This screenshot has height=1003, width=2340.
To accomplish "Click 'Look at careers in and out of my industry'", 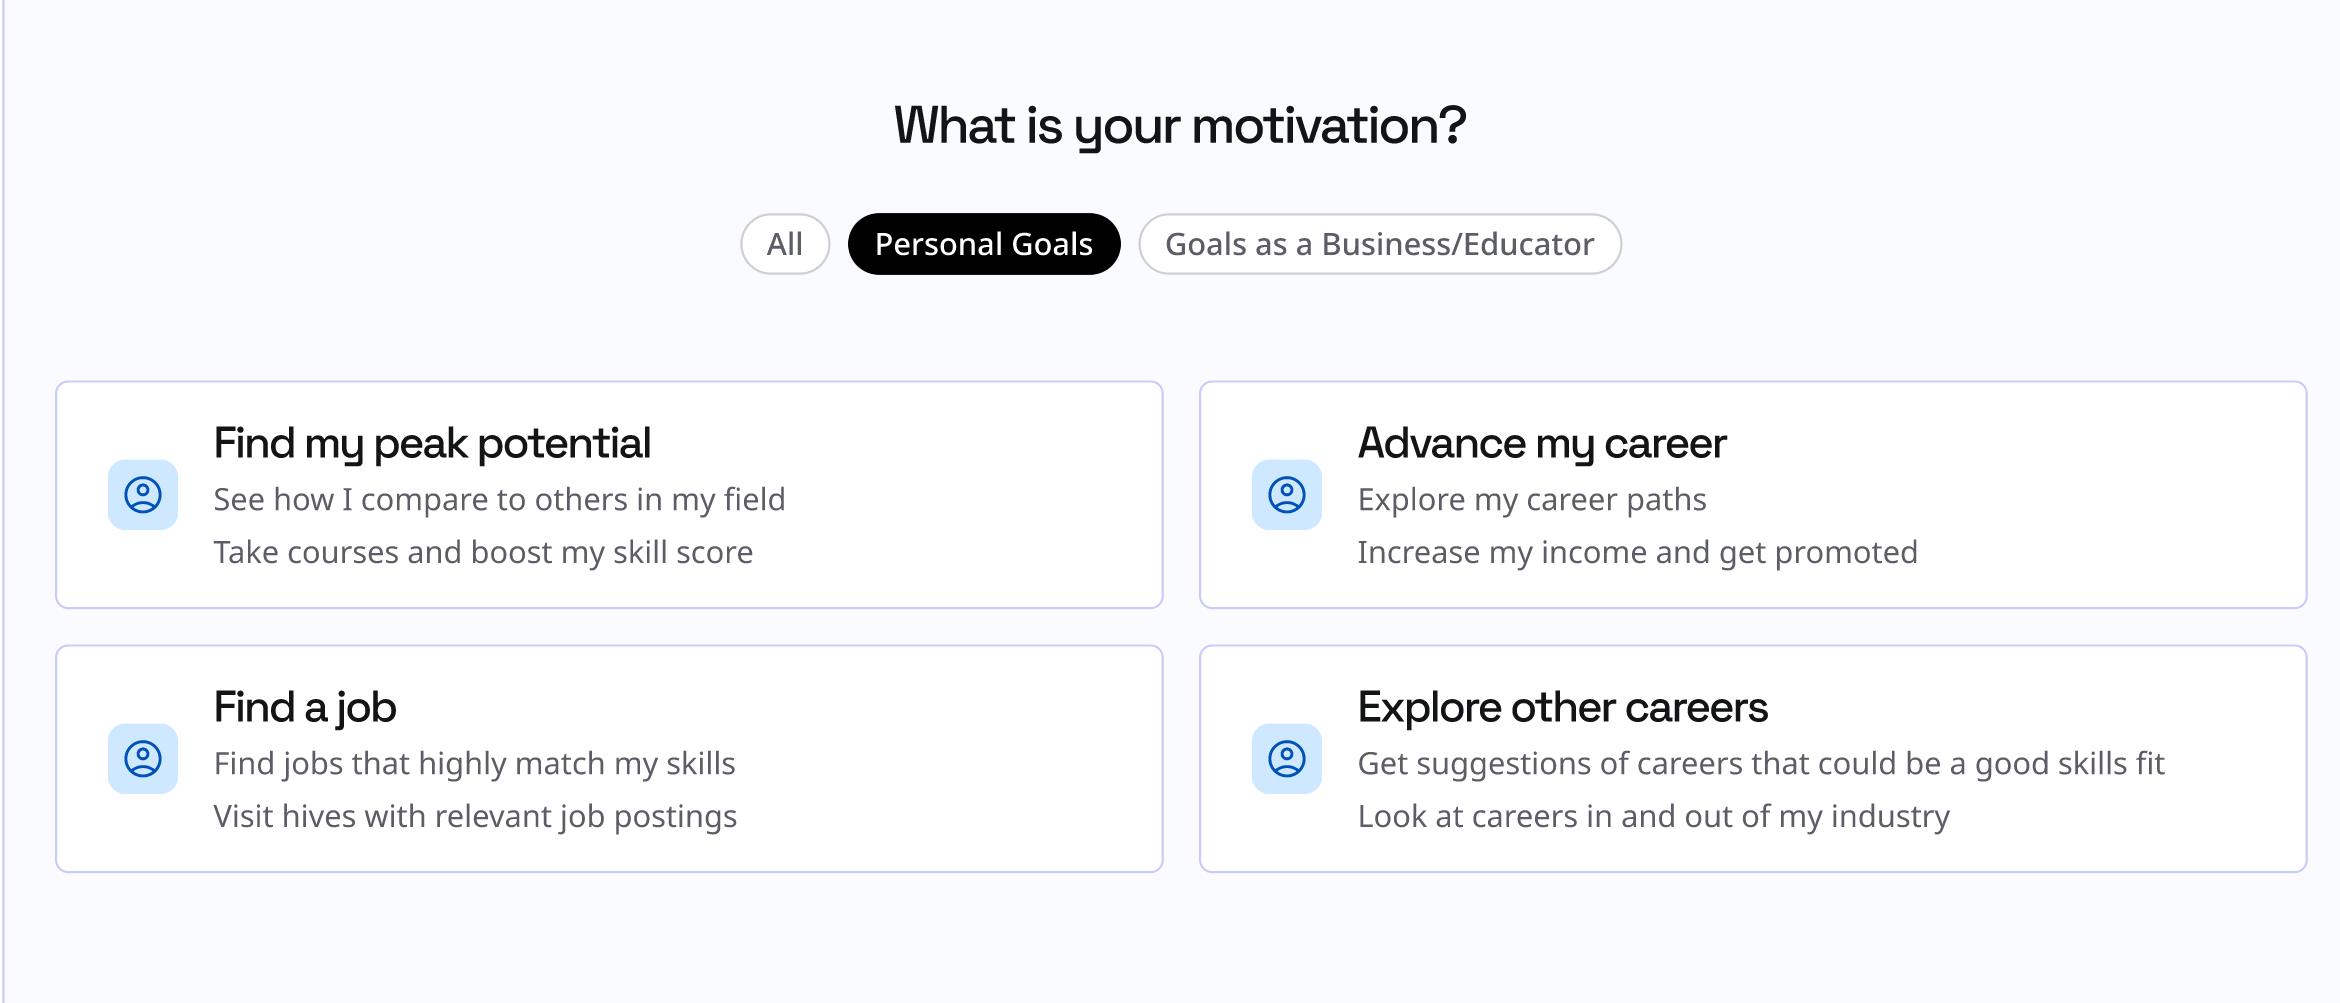I will coord(1653,816).
